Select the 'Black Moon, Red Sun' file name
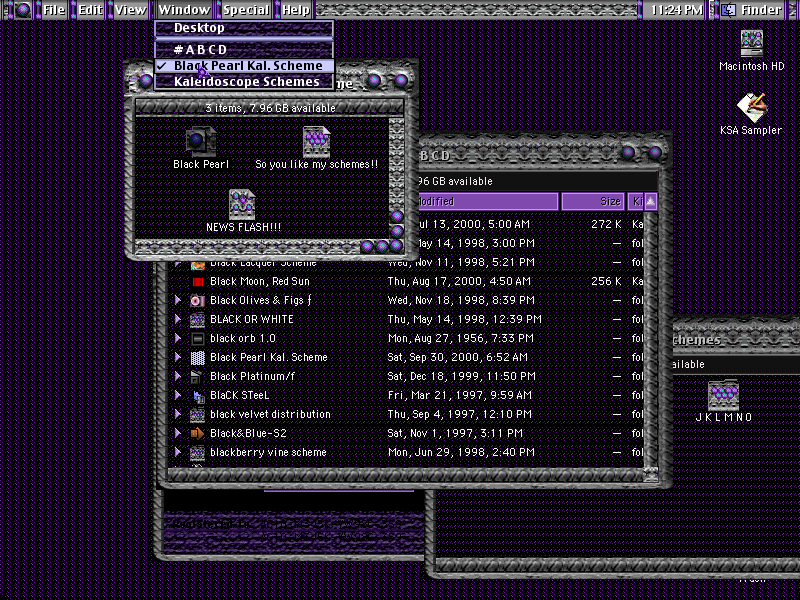 click(260, 282)
